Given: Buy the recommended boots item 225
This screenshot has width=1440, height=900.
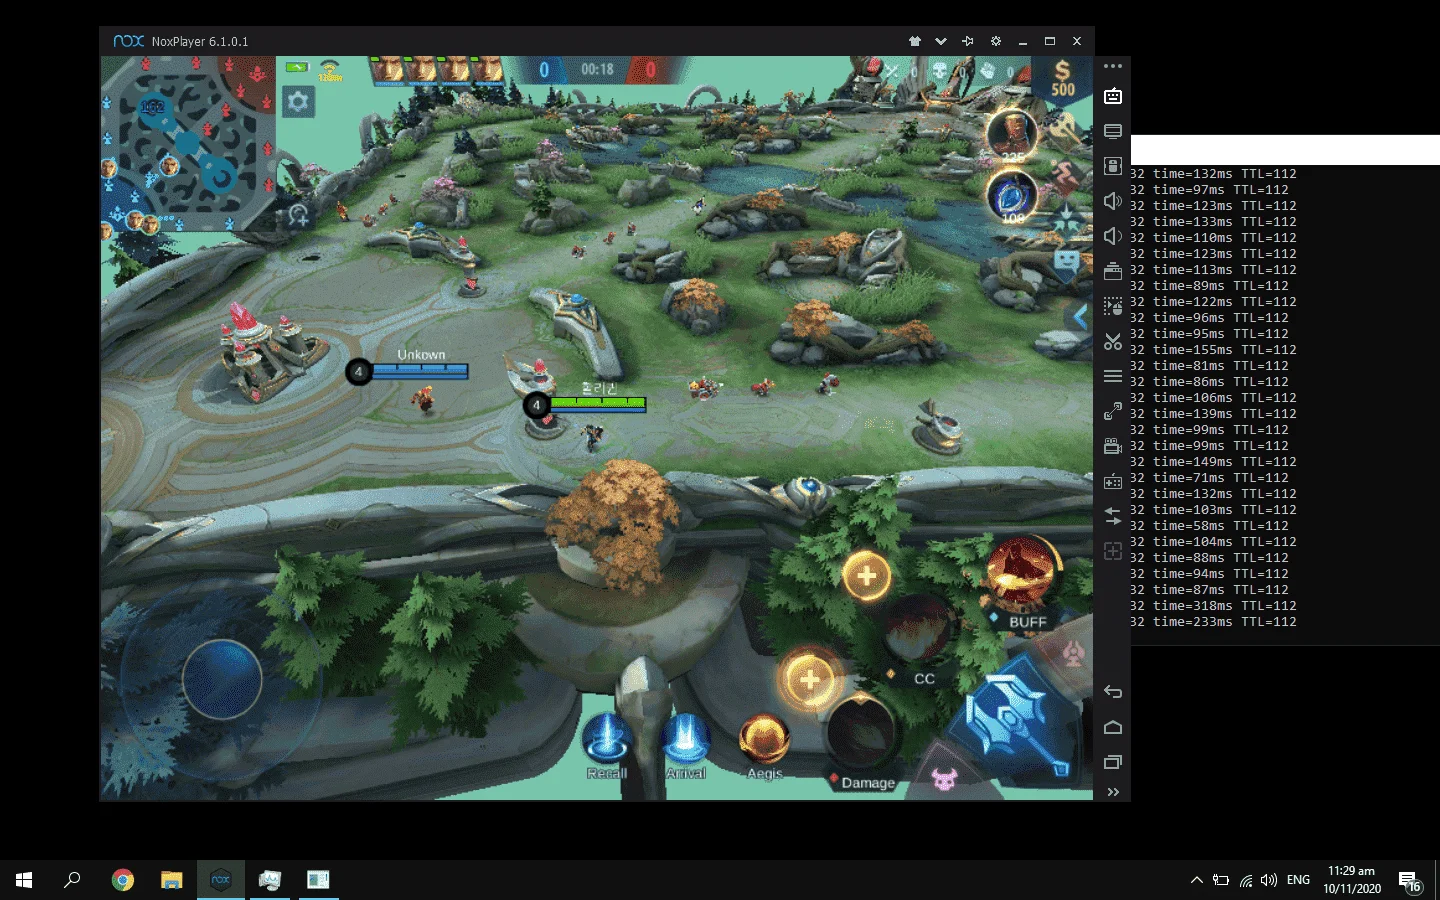Looking at the screenshot, I should coord(1012,135).
